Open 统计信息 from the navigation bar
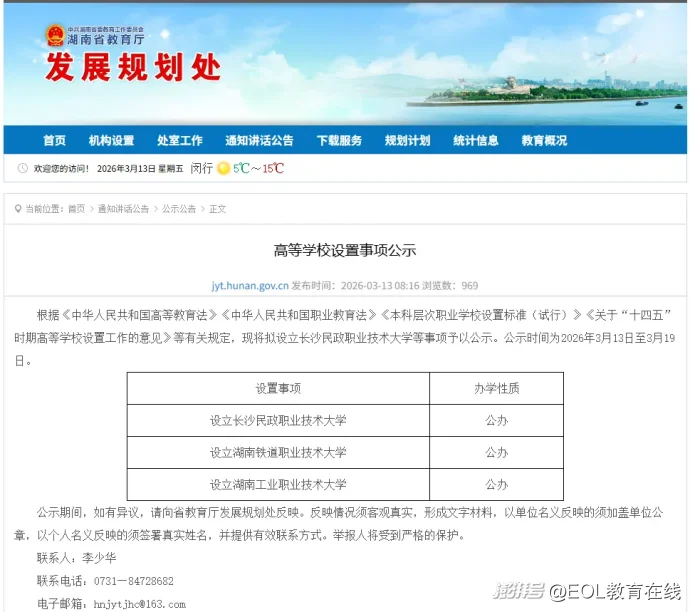 pos(475,141)
